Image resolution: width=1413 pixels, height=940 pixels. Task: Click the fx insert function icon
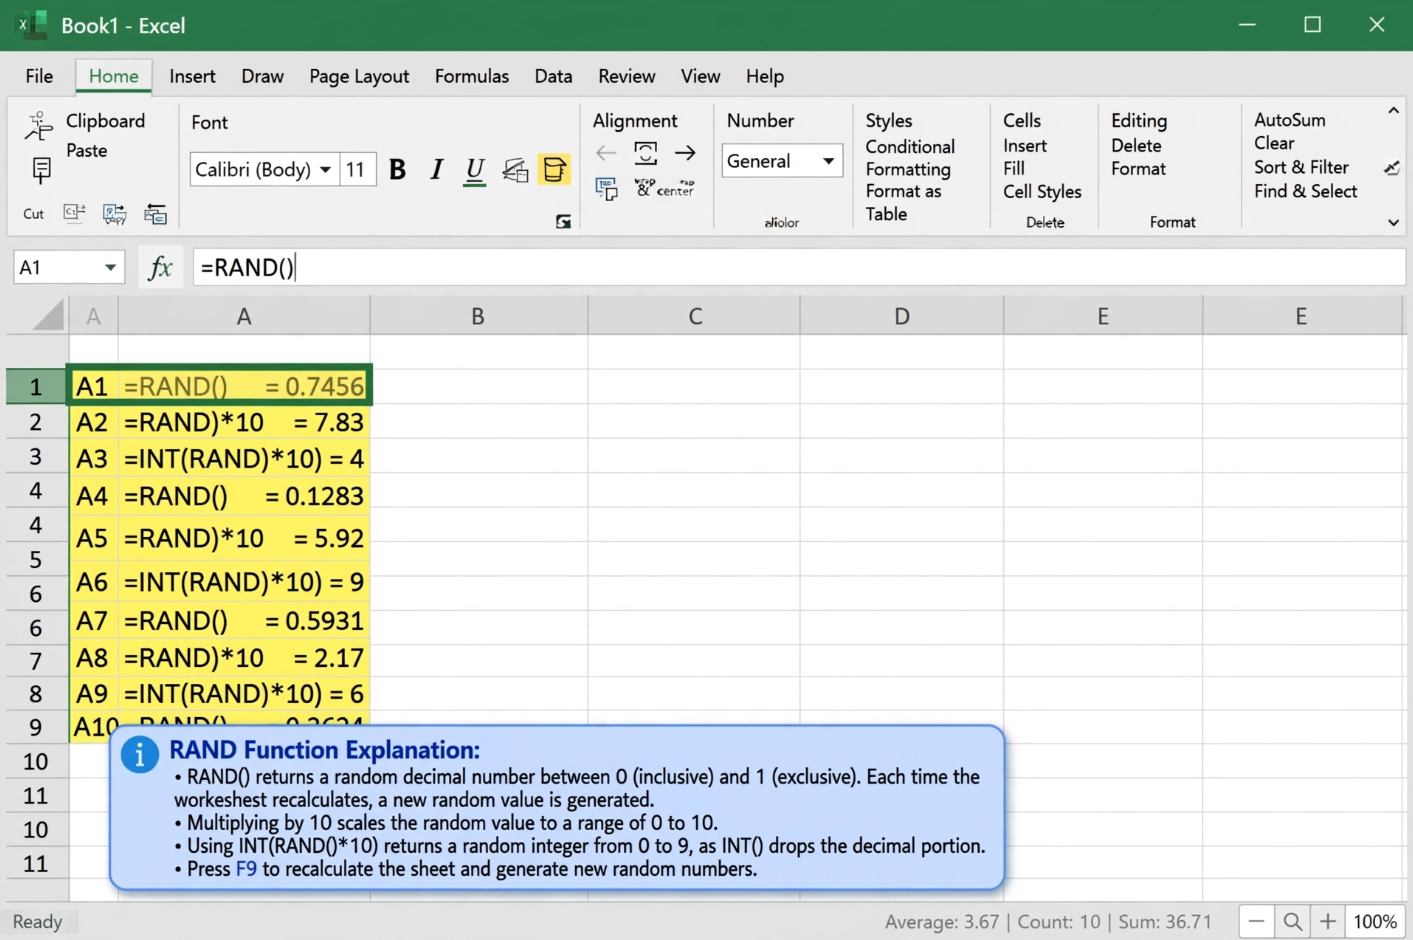[x=160, y=268]
